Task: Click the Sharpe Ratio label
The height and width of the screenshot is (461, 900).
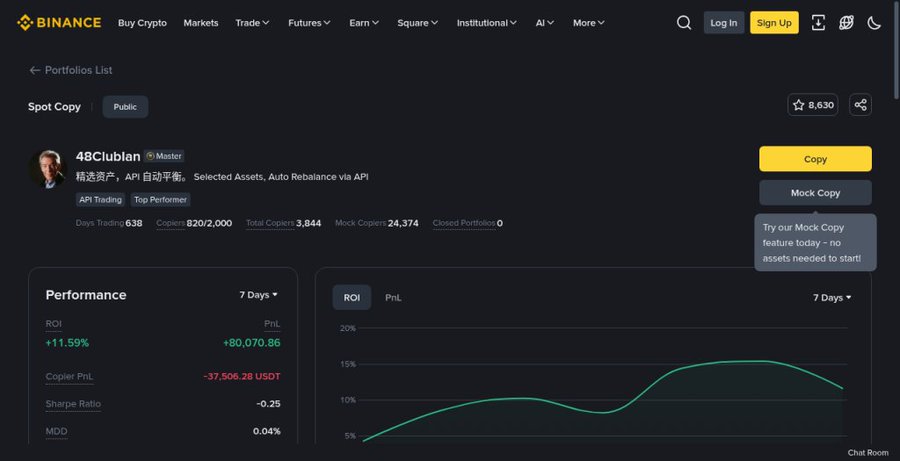Action: 73,404
